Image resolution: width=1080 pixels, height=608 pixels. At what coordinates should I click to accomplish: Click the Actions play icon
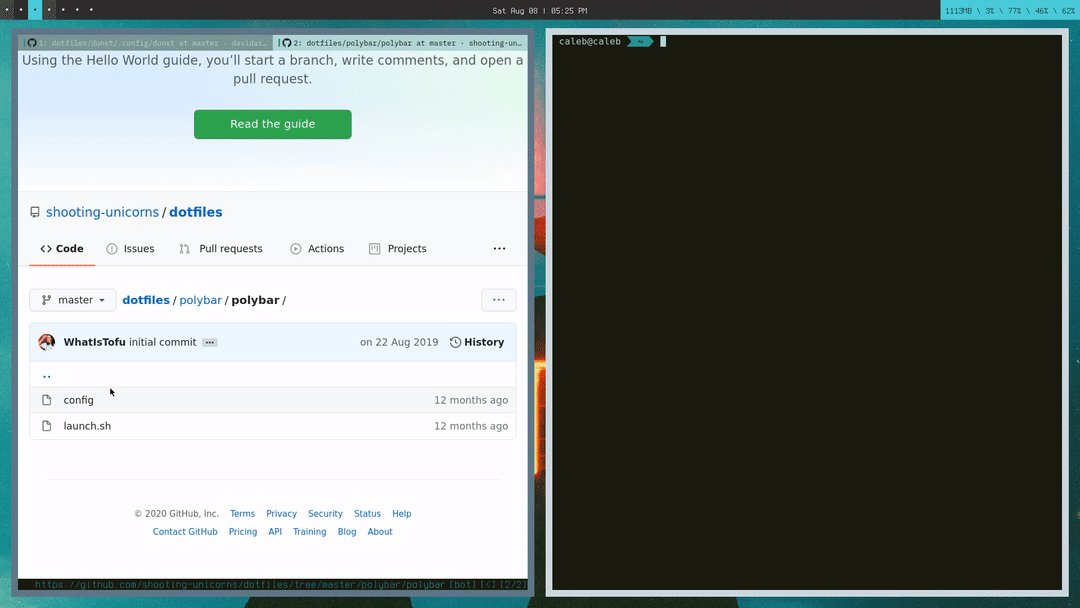[295, 249]
